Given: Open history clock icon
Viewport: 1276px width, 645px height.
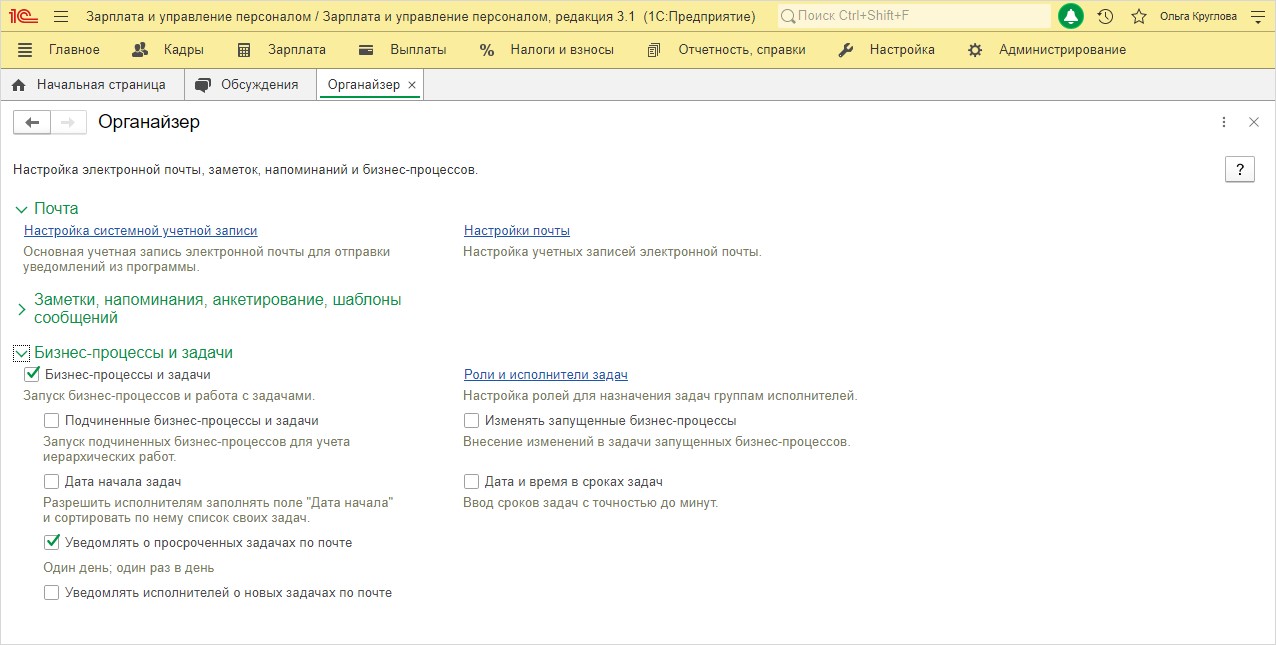Looking at the screenshot, I should tap(1105, 16).
